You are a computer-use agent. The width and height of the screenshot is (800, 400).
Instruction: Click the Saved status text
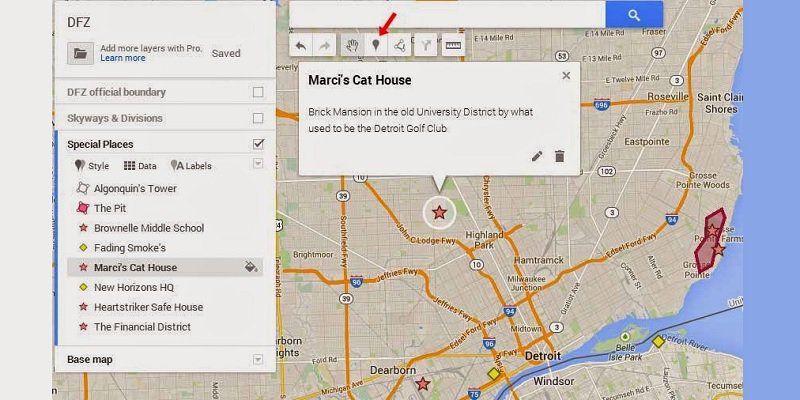coord(226,53)
